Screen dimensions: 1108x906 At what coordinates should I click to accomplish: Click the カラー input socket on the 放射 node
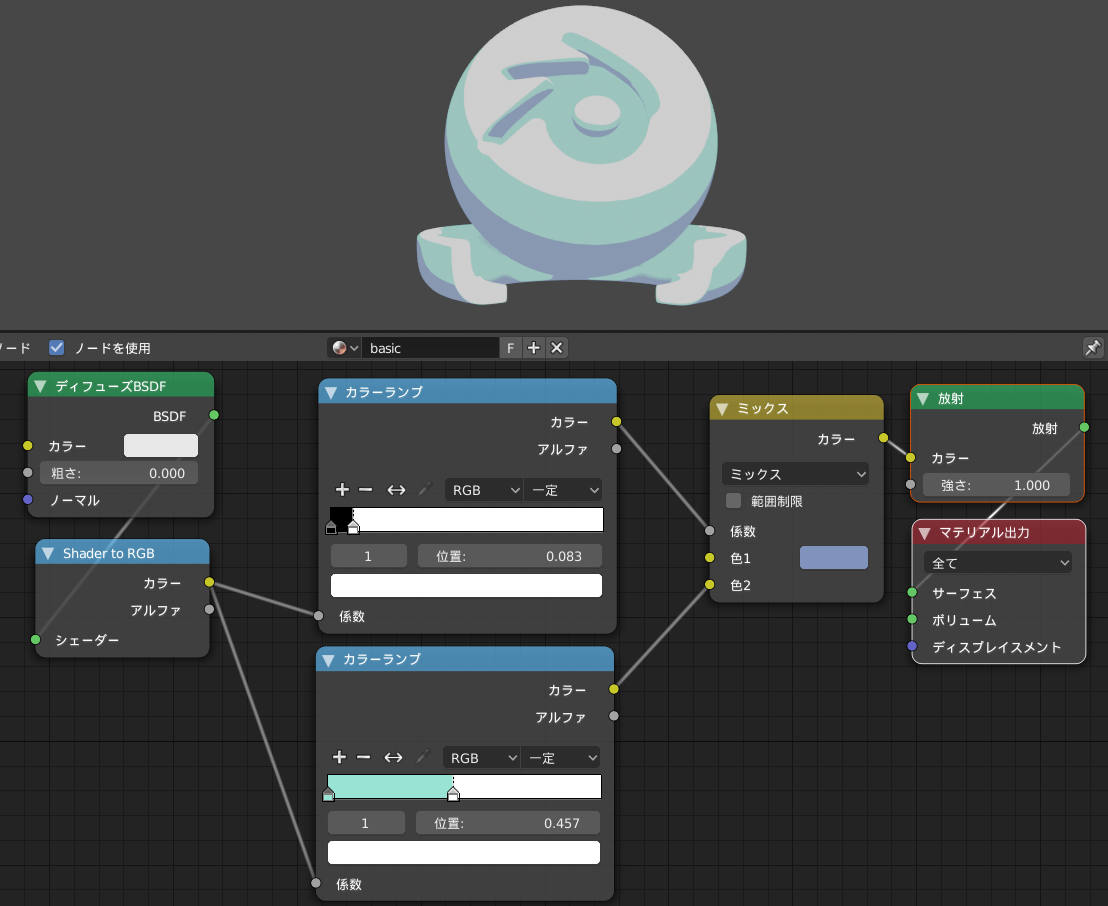pyautogui.click(x=911, y=458)
